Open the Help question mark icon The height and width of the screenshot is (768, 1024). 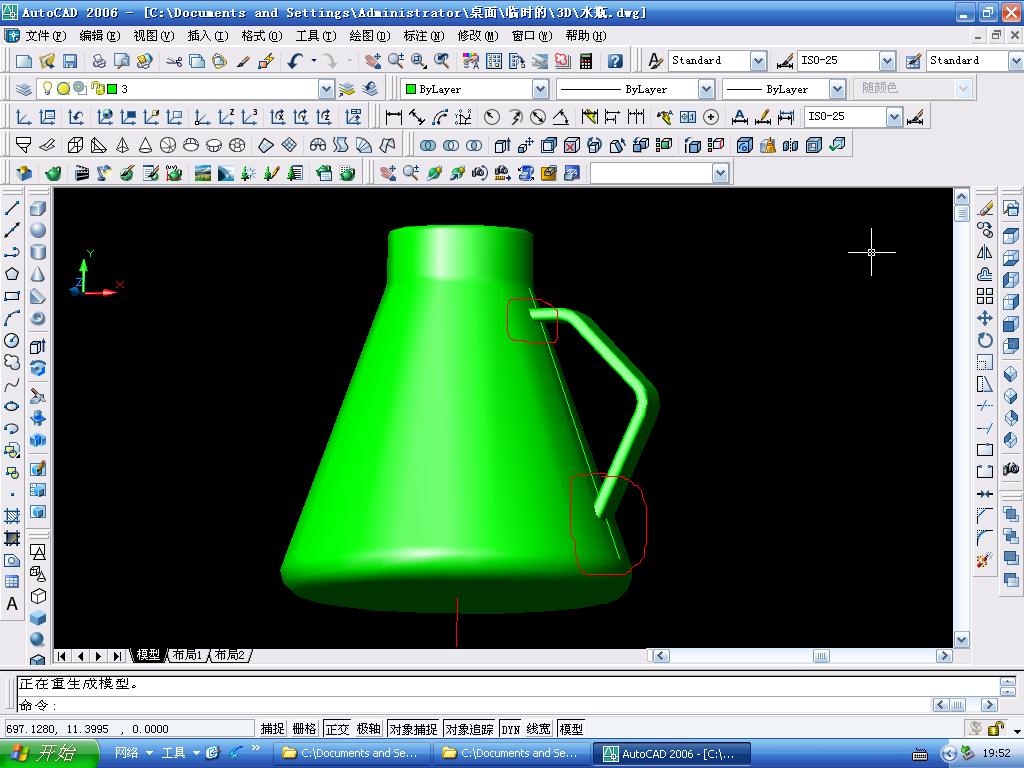coord(615,61)
